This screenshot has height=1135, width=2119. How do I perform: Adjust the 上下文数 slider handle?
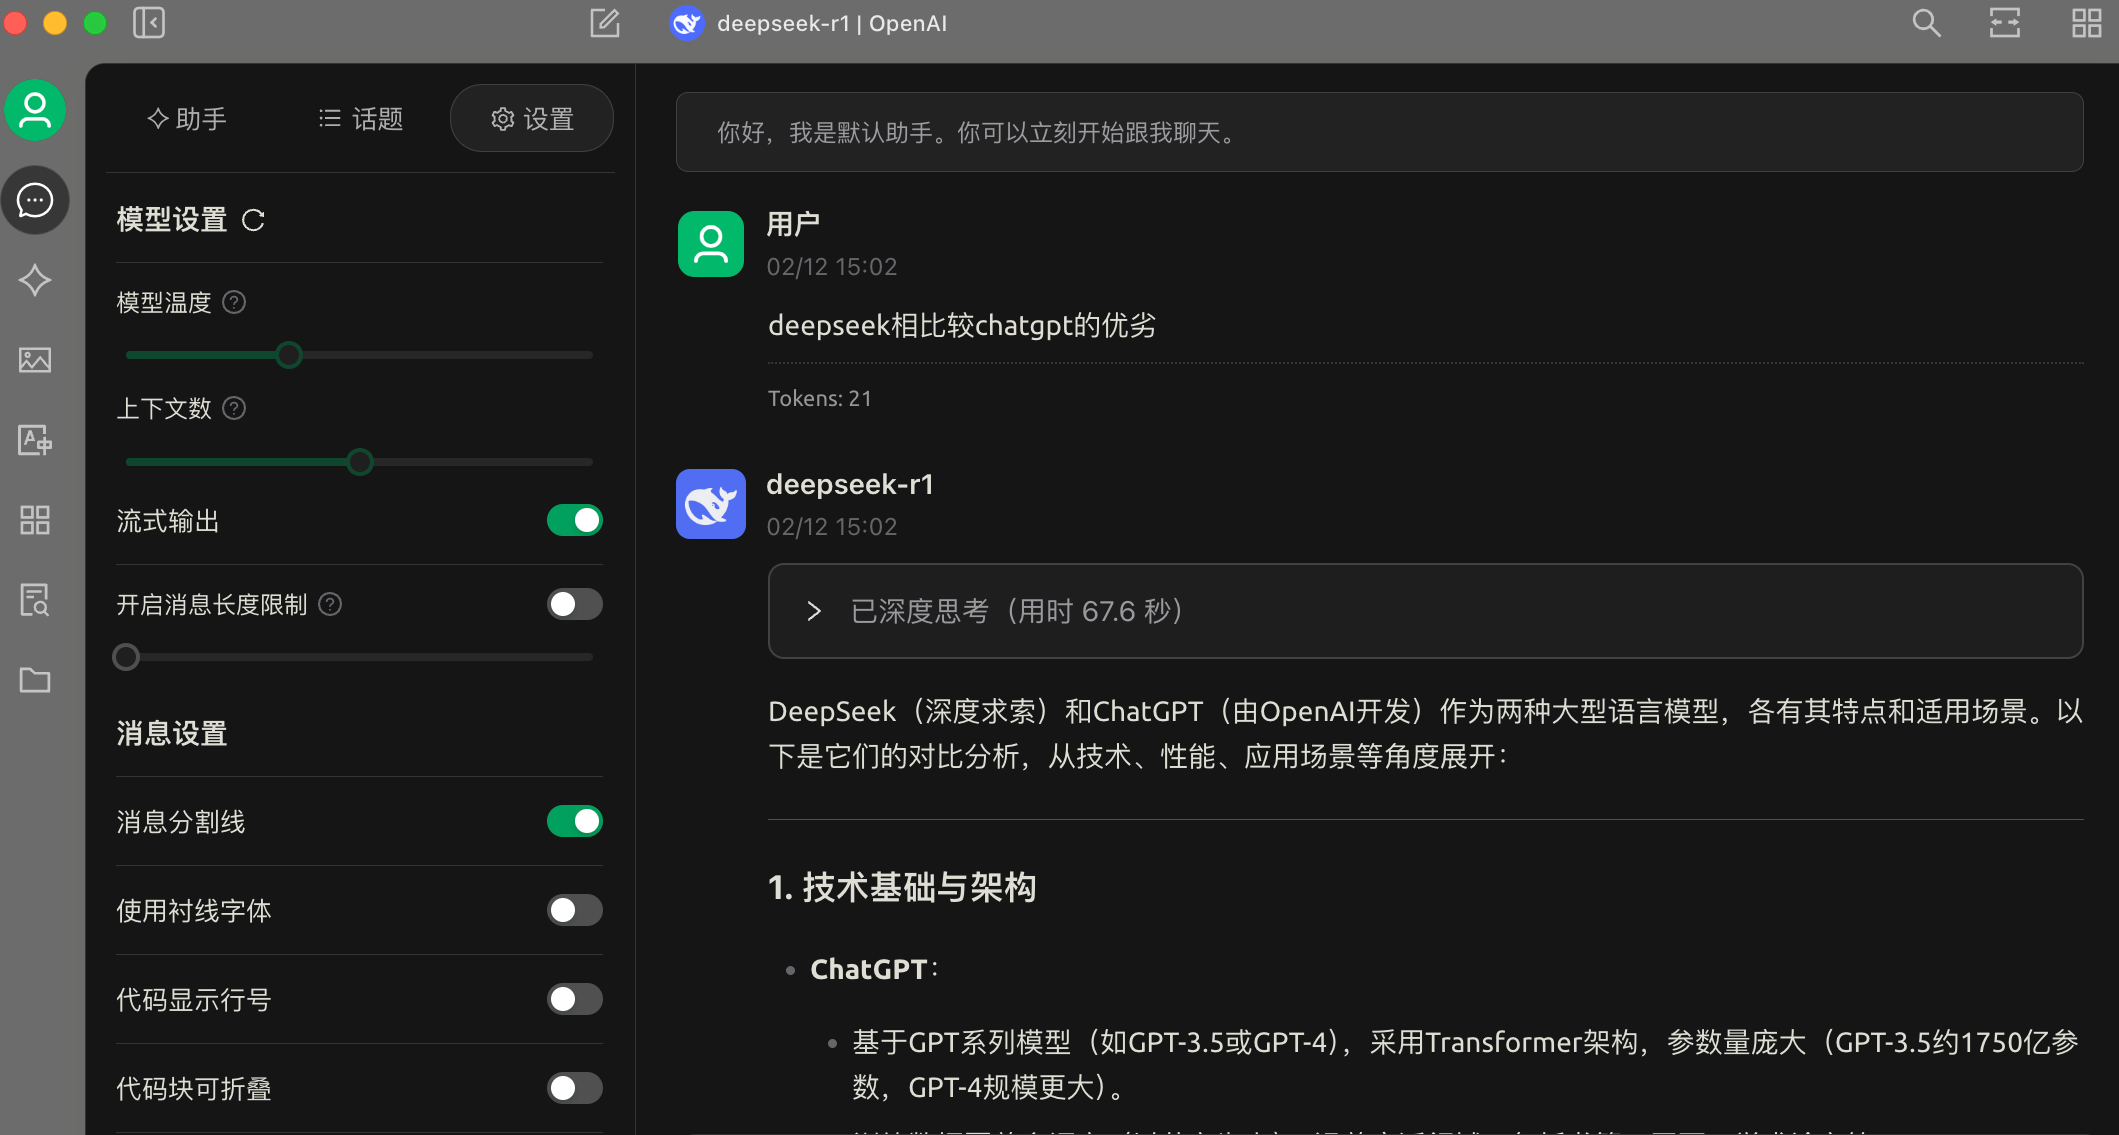click(x=360, y=462)
